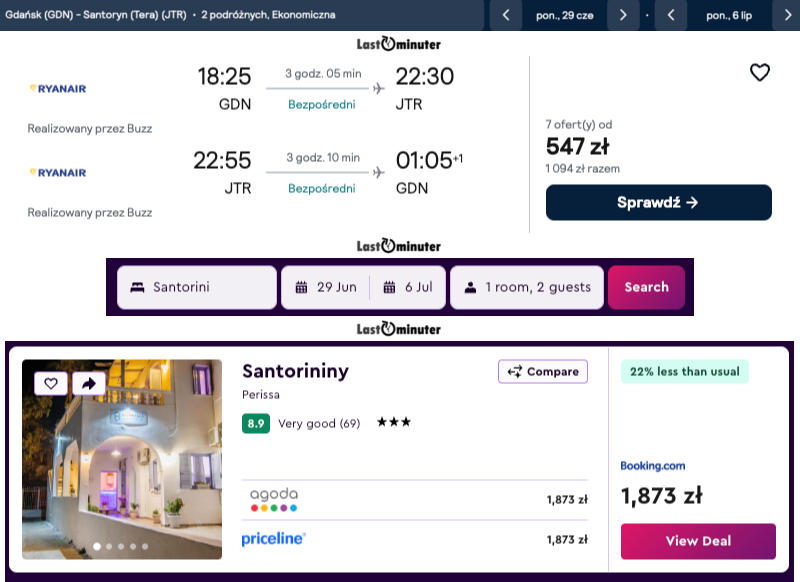The width and height of the screenshot is (800, 582).
Task: Go to previous return date
Action: [671, 15]
